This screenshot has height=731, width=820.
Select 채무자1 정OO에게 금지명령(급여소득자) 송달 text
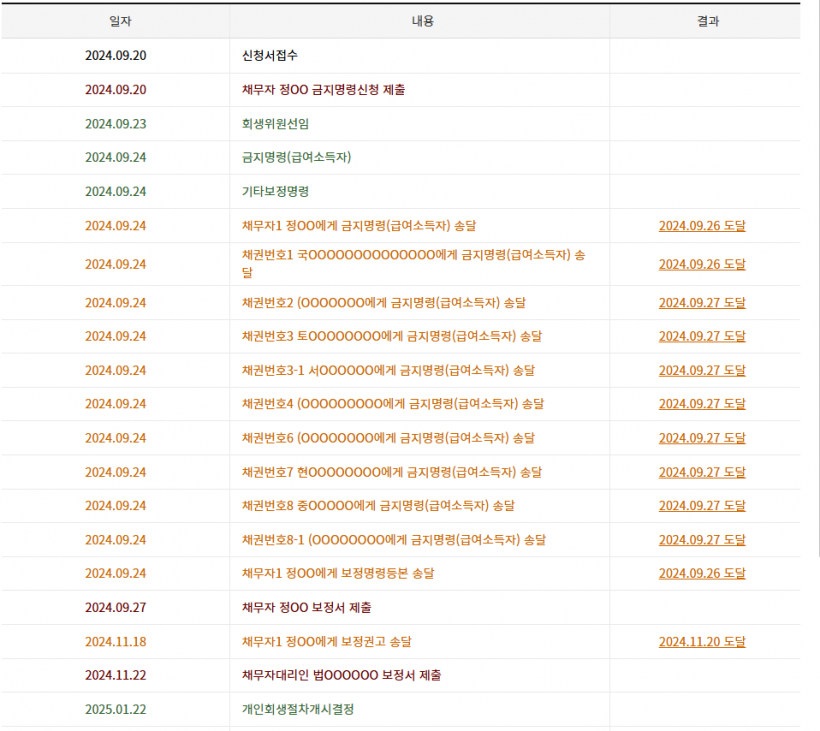[x=359, y=226]
